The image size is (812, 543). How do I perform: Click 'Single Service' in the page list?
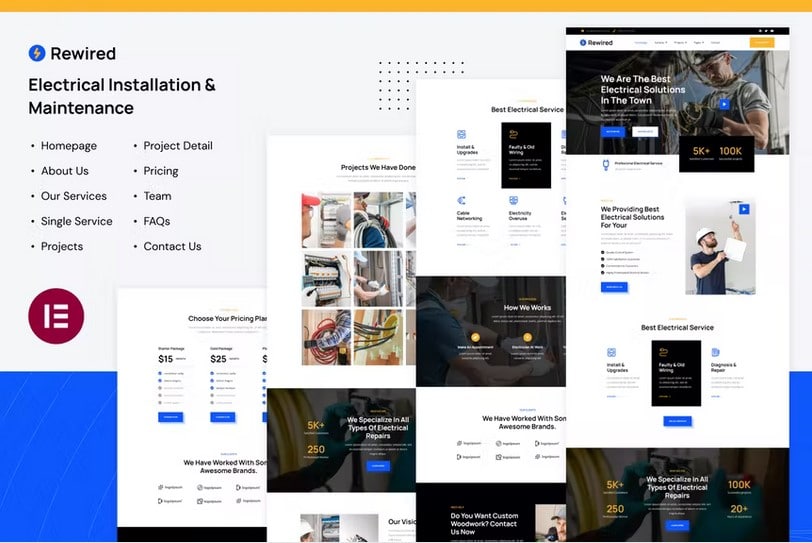tap(77, 222)
